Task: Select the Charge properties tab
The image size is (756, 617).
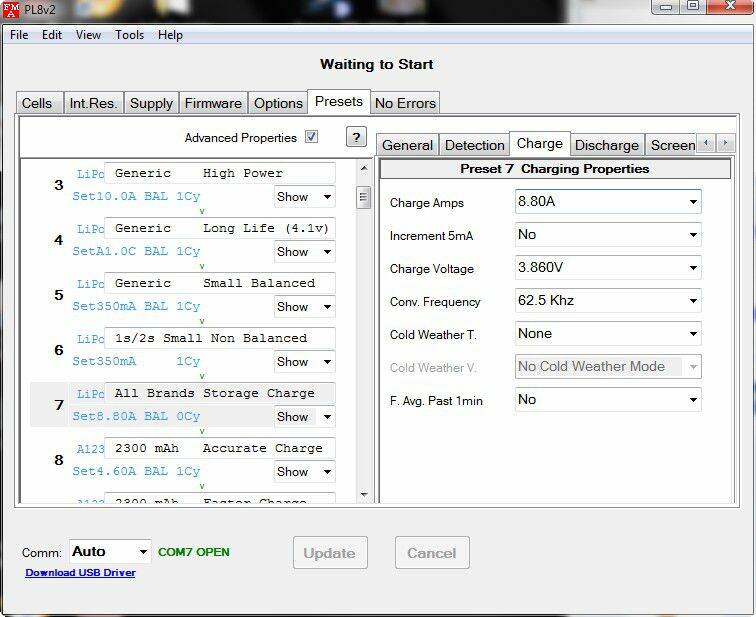Action: [540, 143]
